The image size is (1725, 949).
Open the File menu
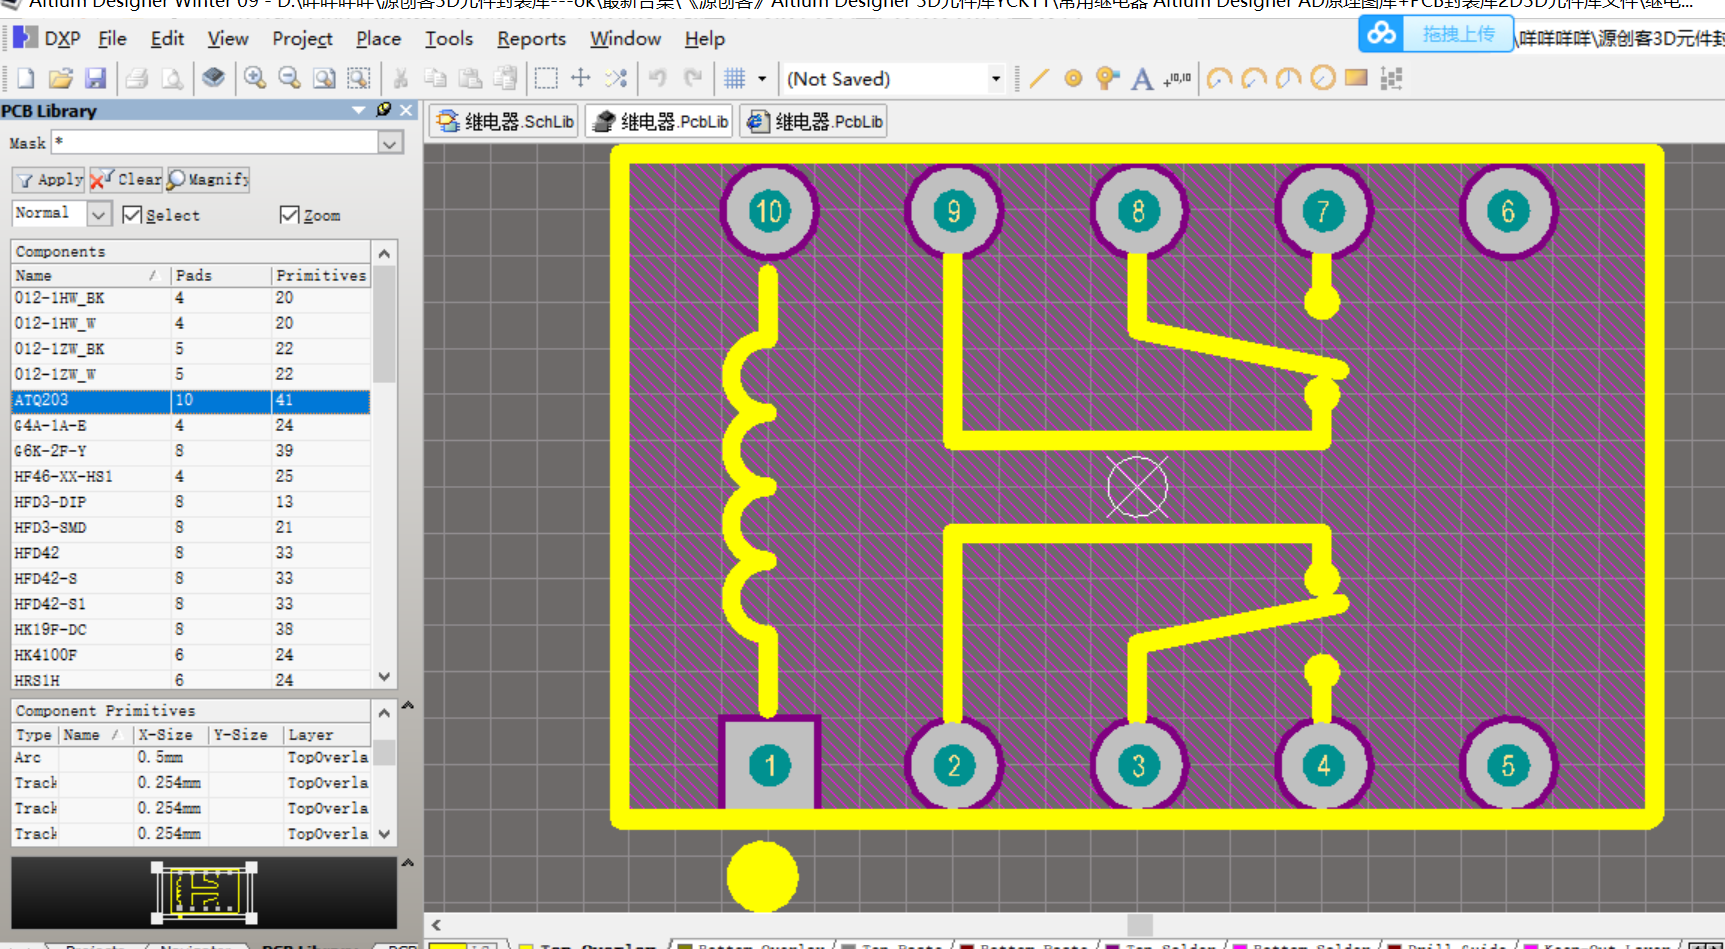(x=112, y=38)
